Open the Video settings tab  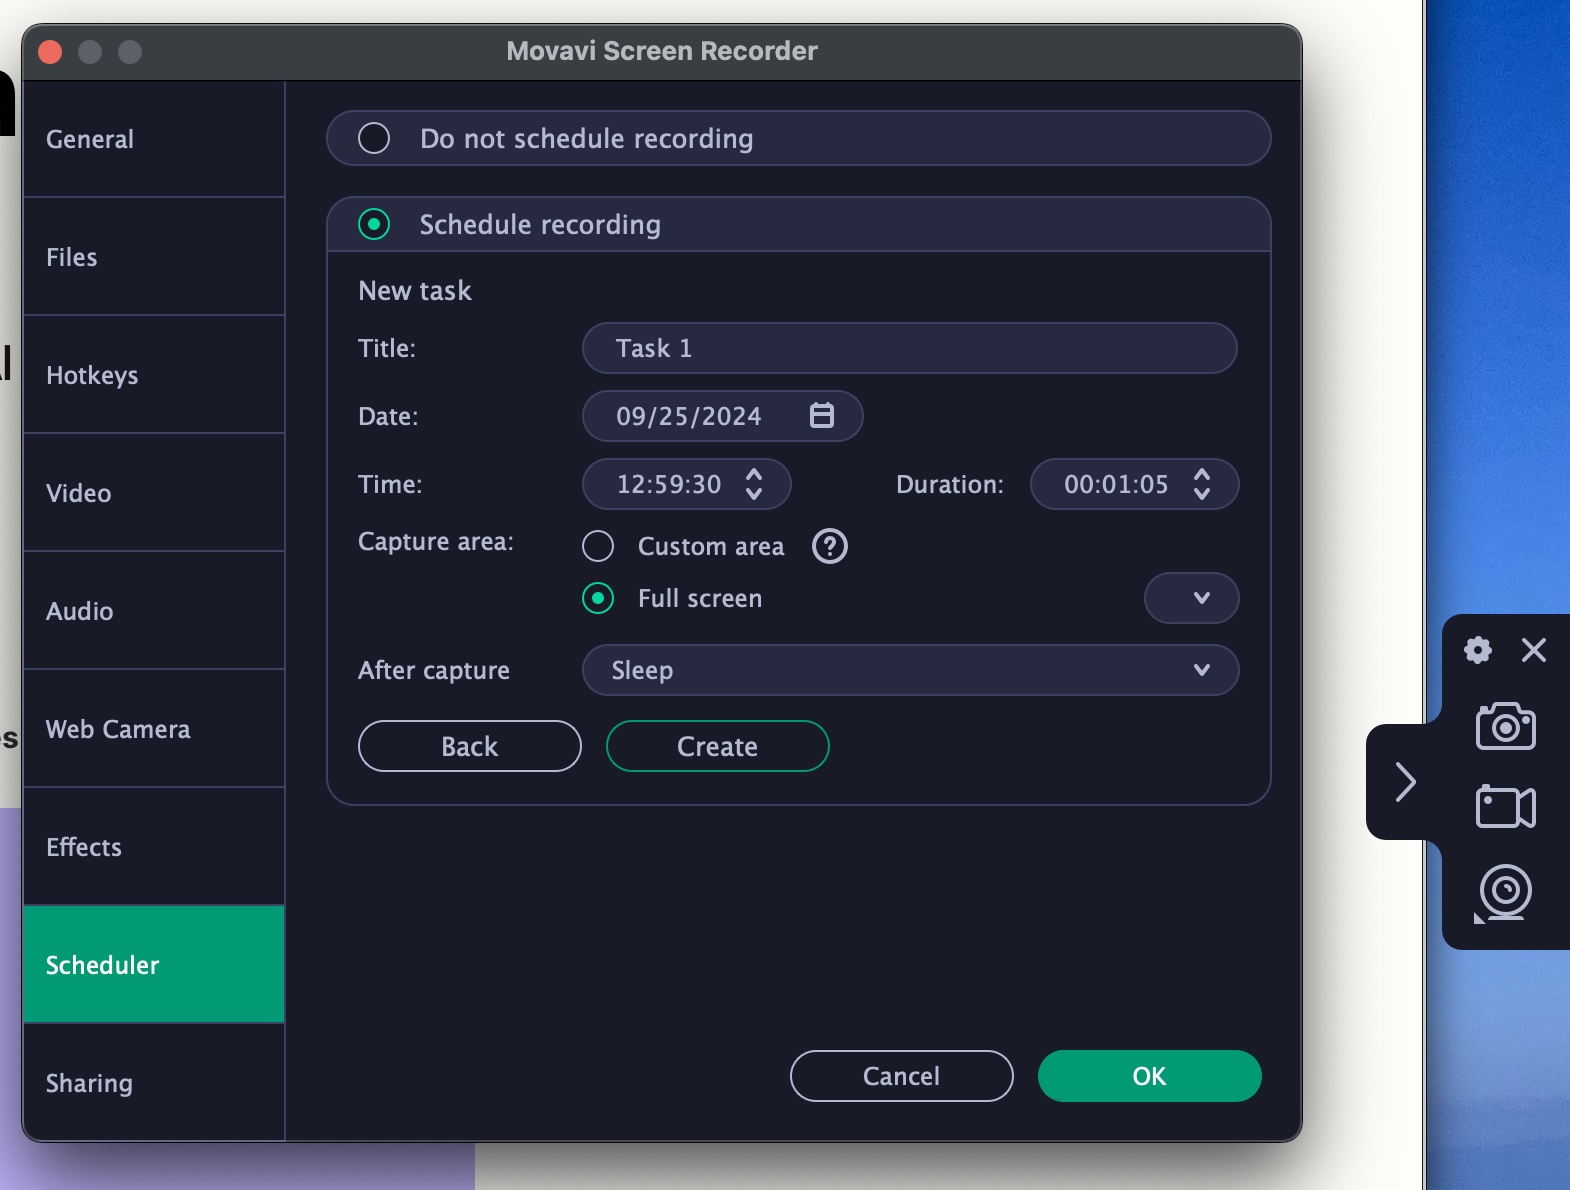[154, 493]
